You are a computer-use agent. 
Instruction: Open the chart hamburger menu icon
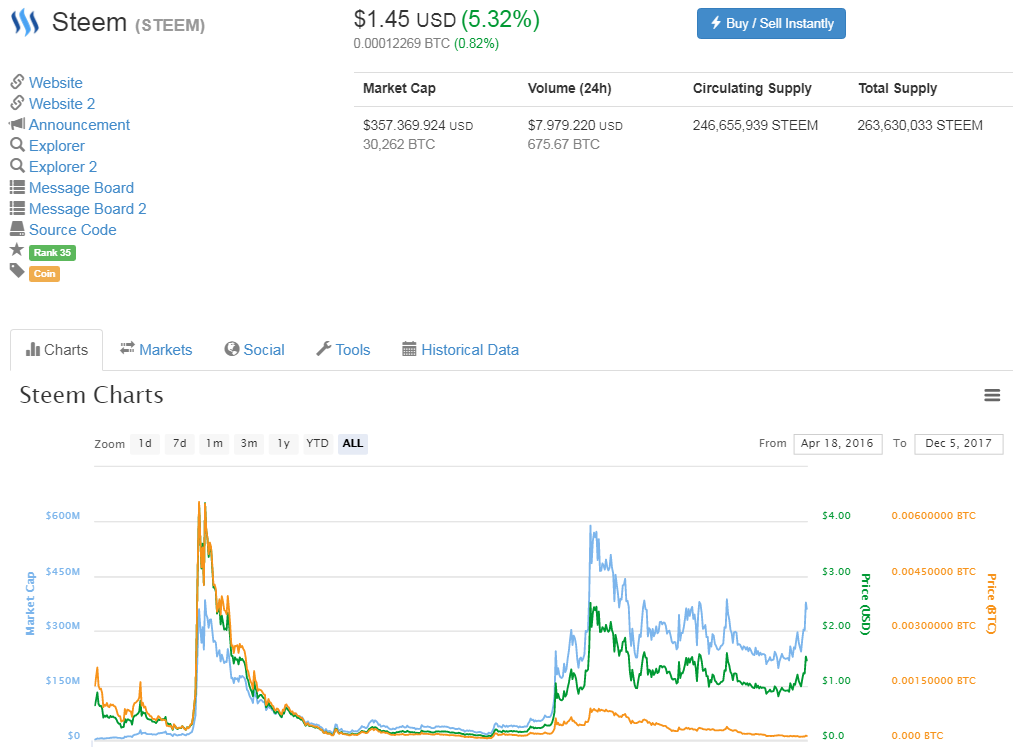(992, 395)
